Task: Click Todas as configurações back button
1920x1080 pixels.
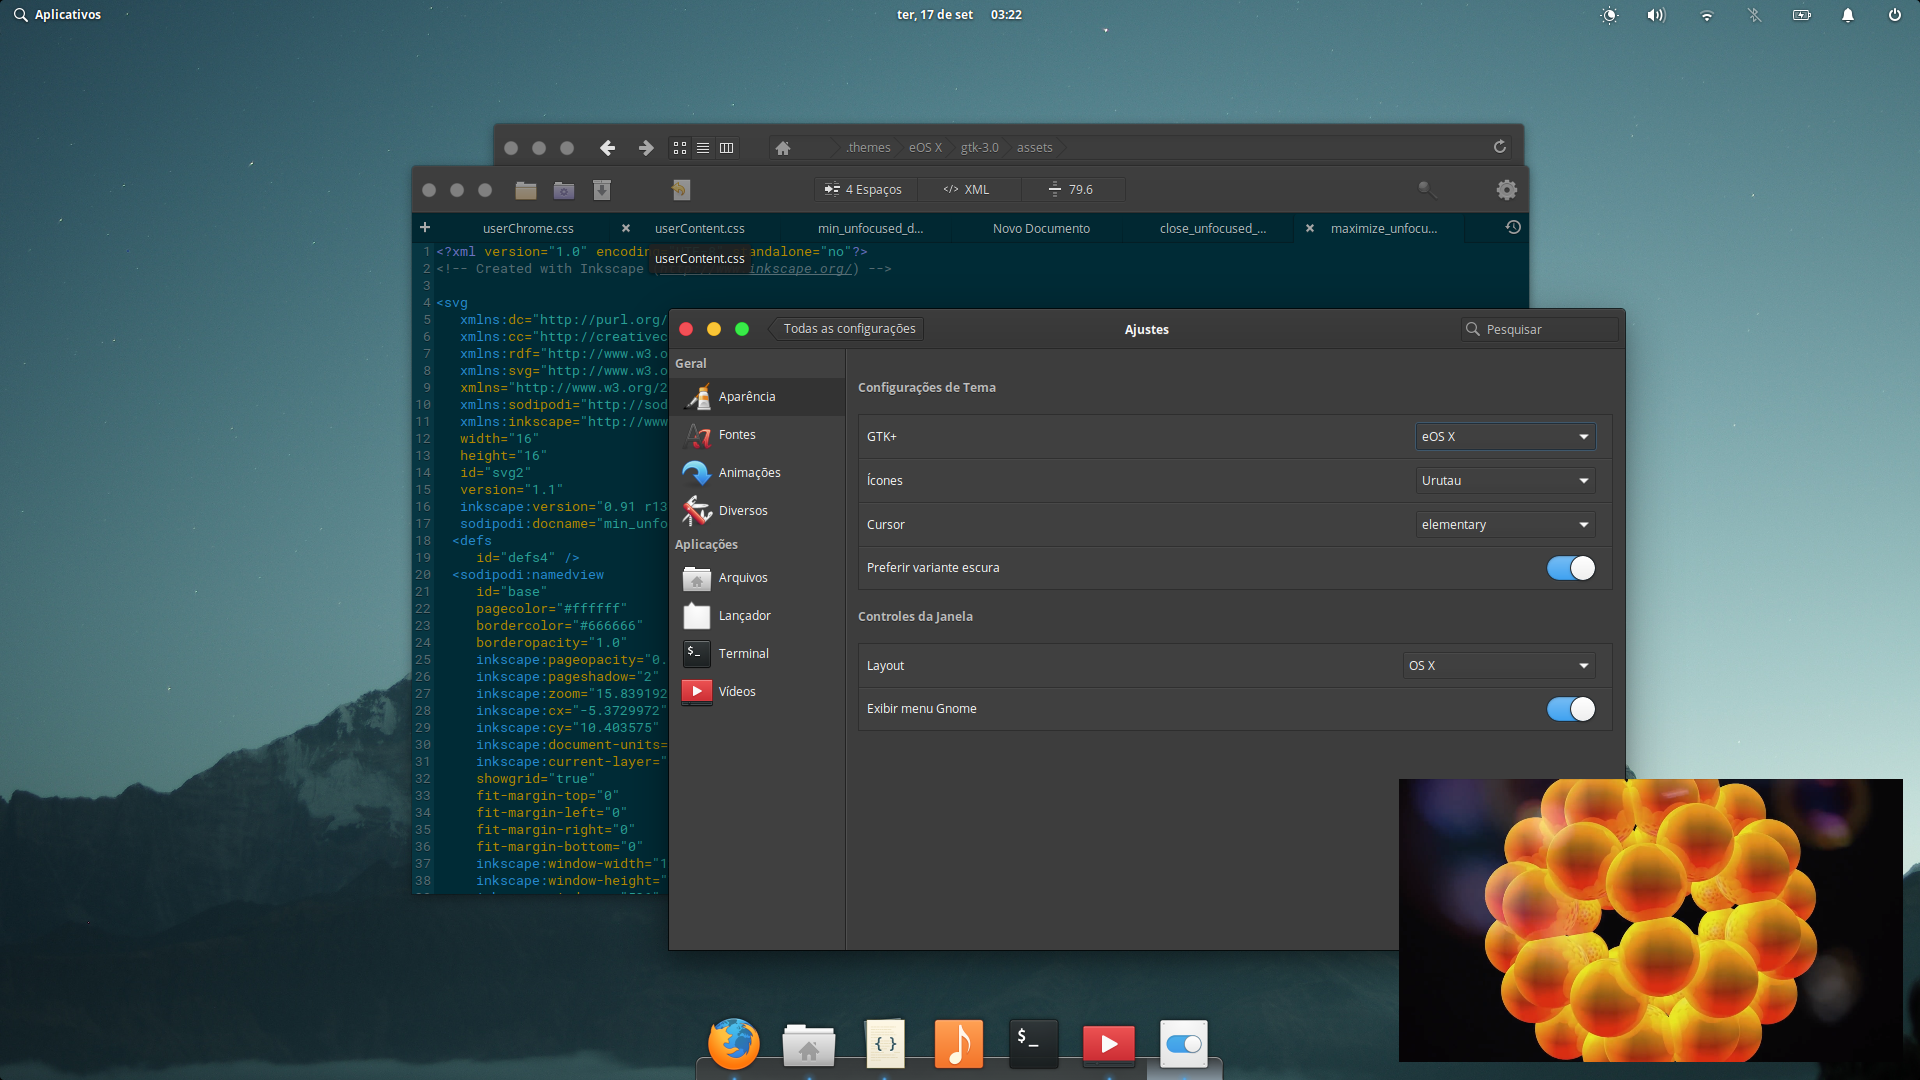Action: point(848,329)
